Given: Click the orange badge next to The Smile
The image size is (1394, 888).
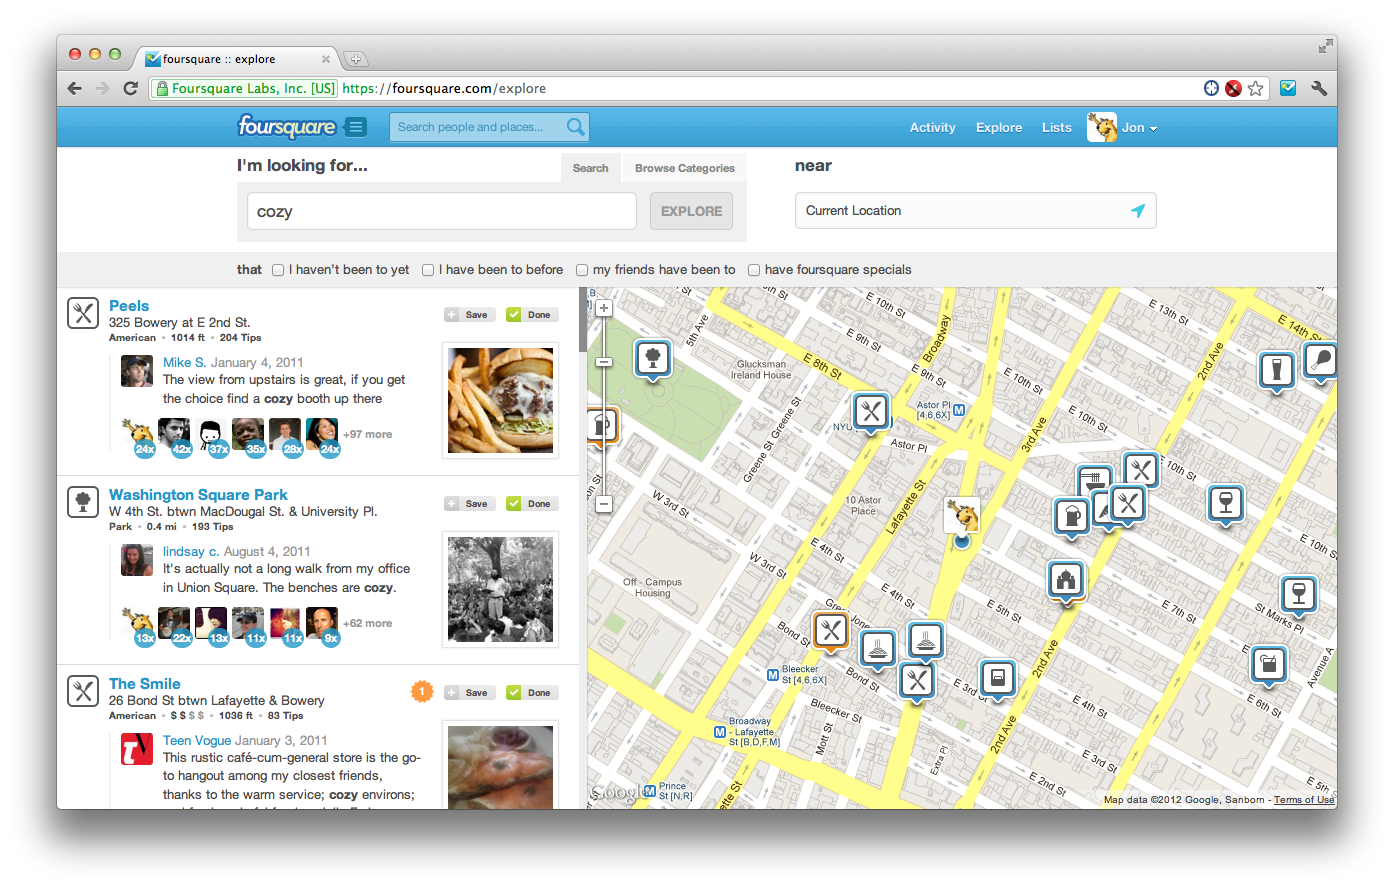Looking at the screenshot, I should click(422, 691).
